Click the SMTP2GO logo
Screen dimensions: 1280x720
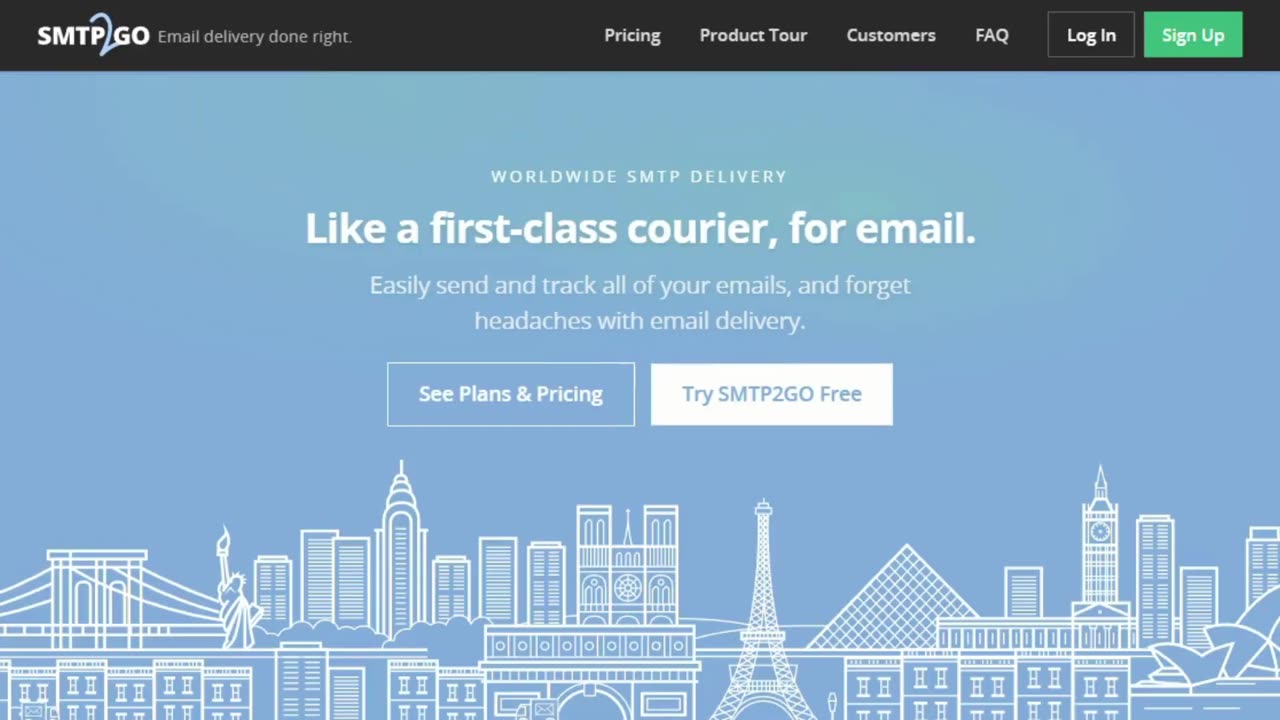(x=93, y=35)
